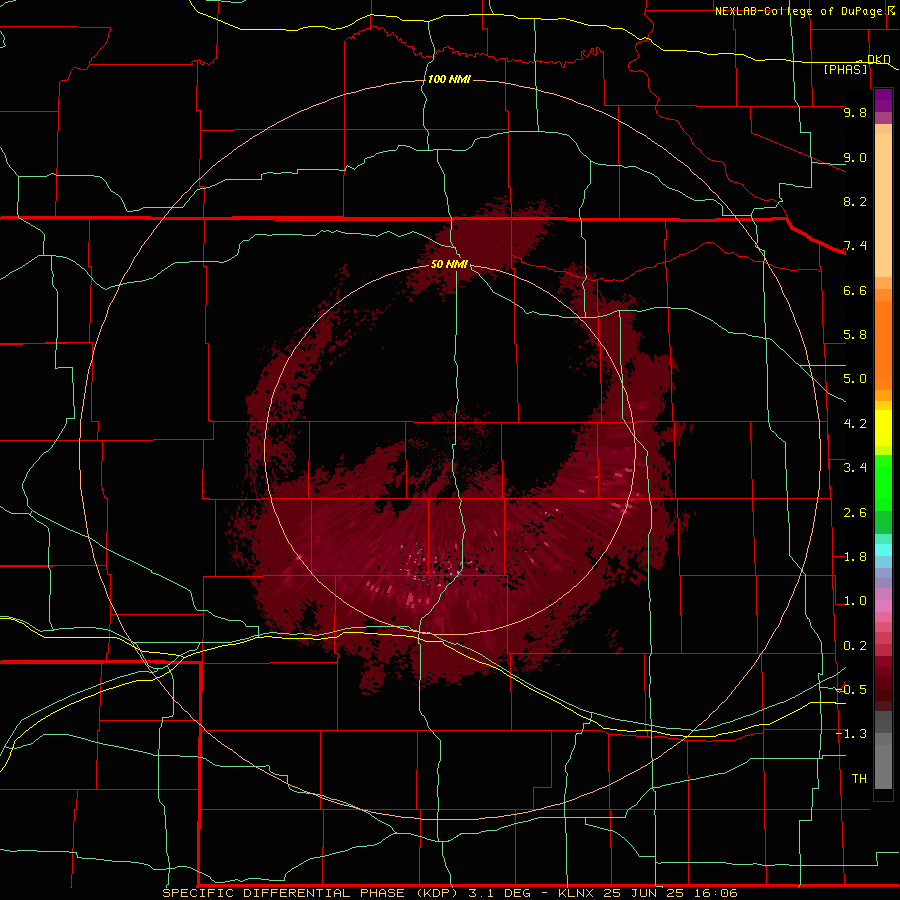Image resolution: width=900 pixels, height=900 pixels.
Task: Click the 1.8 scale value
Action: [x=855, y=557]
